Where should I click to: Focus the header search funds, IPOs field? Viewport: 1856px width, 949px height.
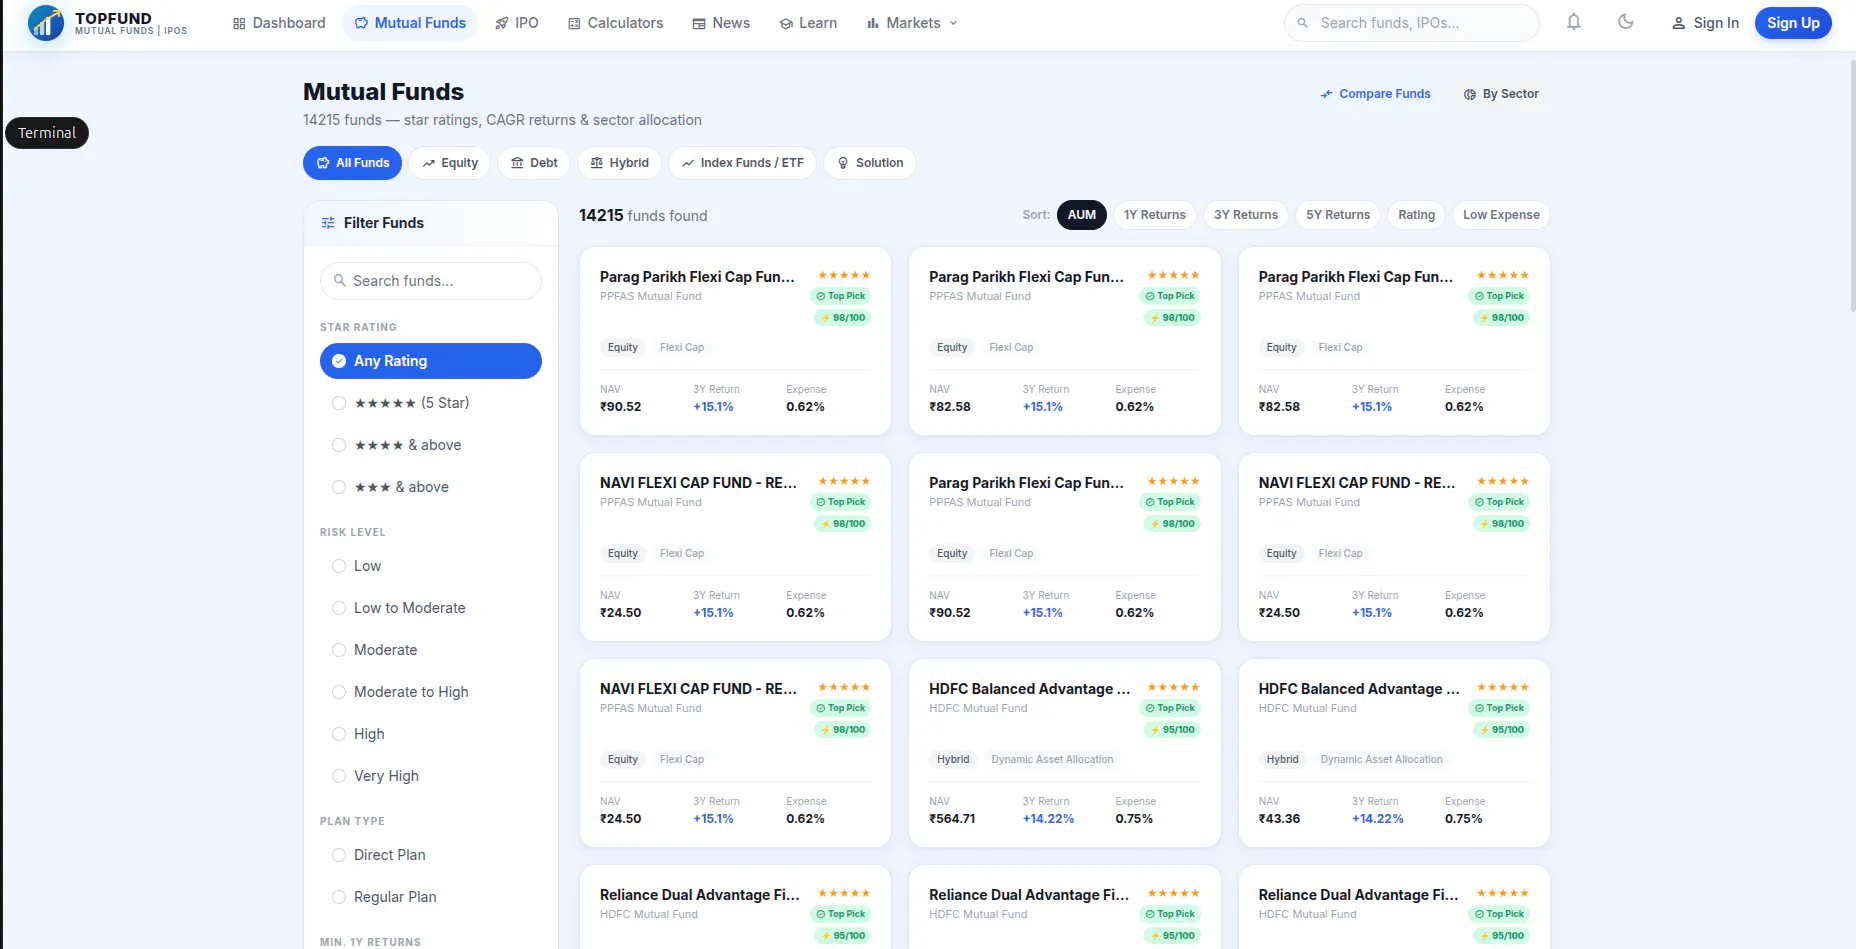tap(1412, 23)
